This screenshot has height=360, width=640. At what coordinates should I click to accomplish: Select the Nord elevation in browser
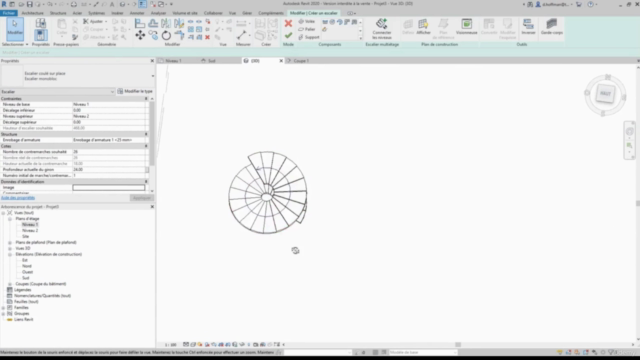[27, 266]
